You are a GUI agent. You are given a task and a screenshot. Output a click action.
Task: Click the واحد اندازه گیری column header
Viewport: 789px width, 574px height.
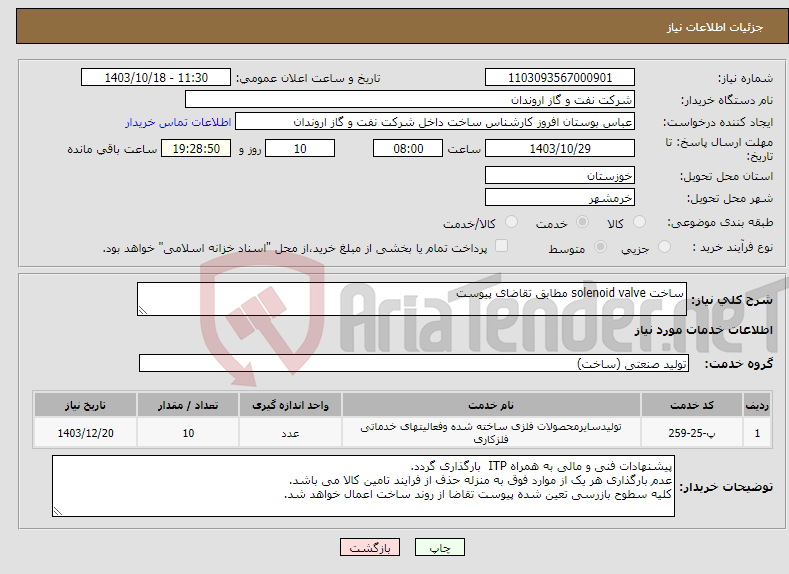click(x=290, y=405)
